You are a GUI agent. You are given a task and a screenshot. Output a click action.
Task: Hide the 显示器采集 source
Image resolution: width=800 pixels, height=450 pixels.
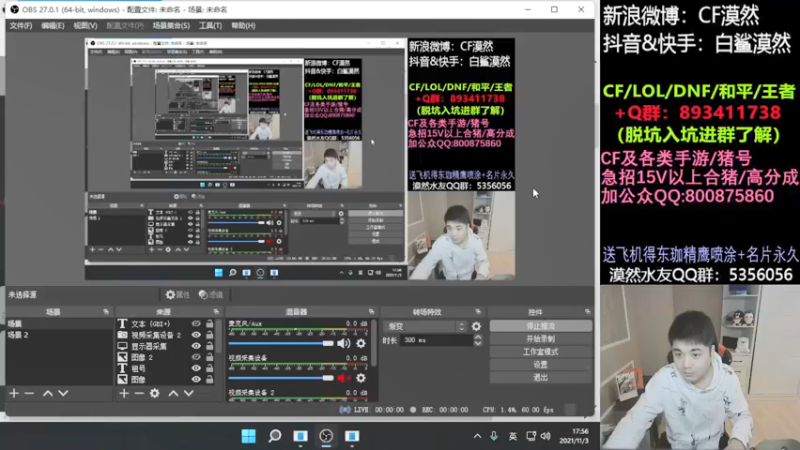(196, 346)
